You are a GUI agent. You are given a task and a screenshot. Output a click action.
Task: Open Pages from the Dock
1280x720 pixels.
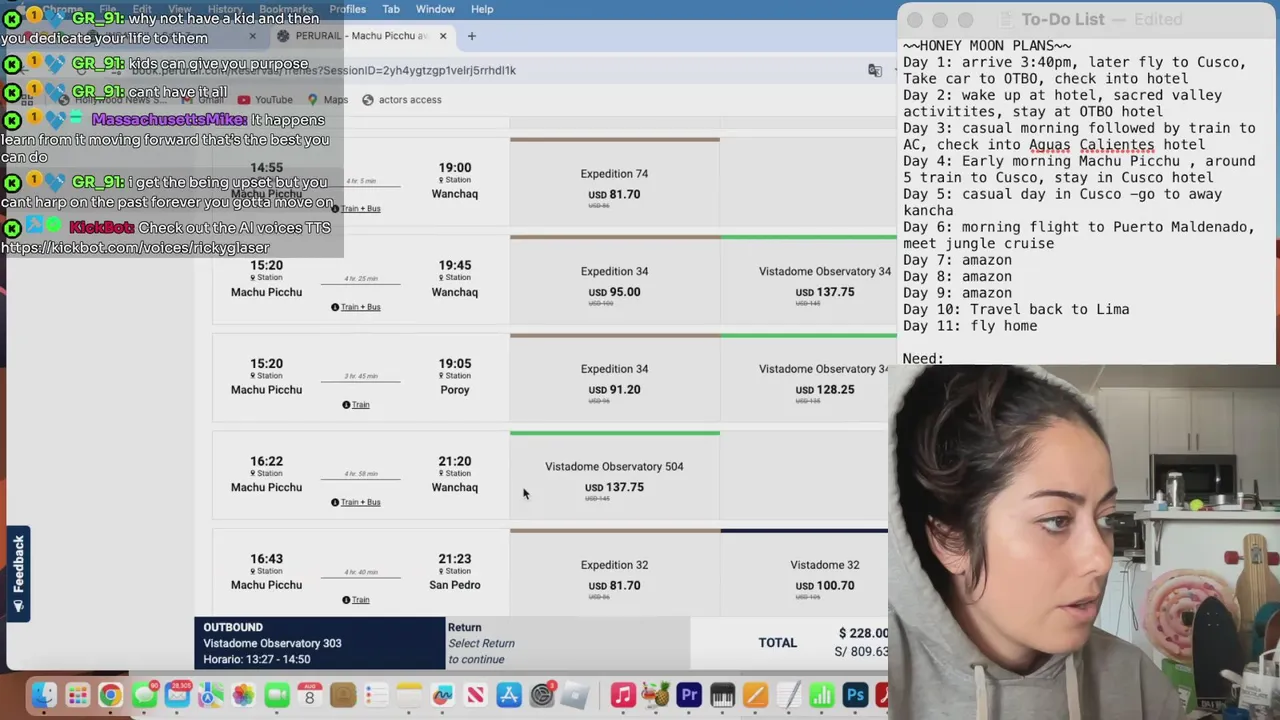click(x=755, y=695)
